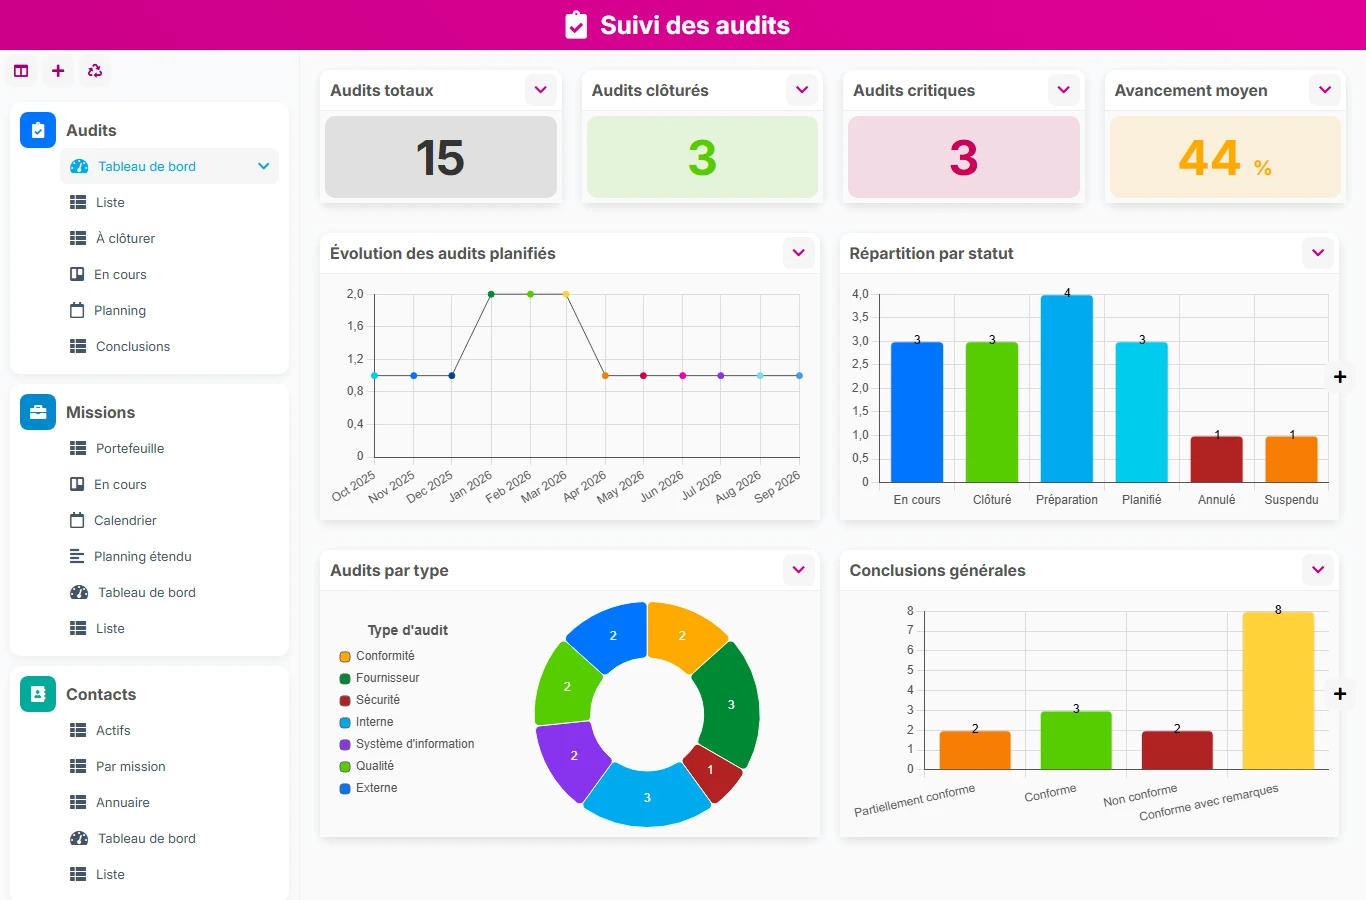Open the Conclusions view

pyautogui.click(x=169, y=346)
